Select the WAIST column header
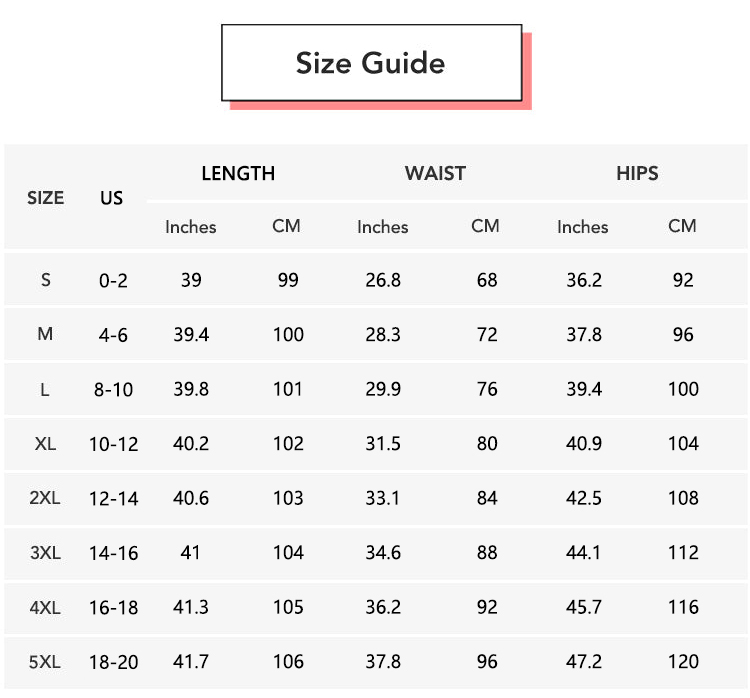 coord(435,174)
